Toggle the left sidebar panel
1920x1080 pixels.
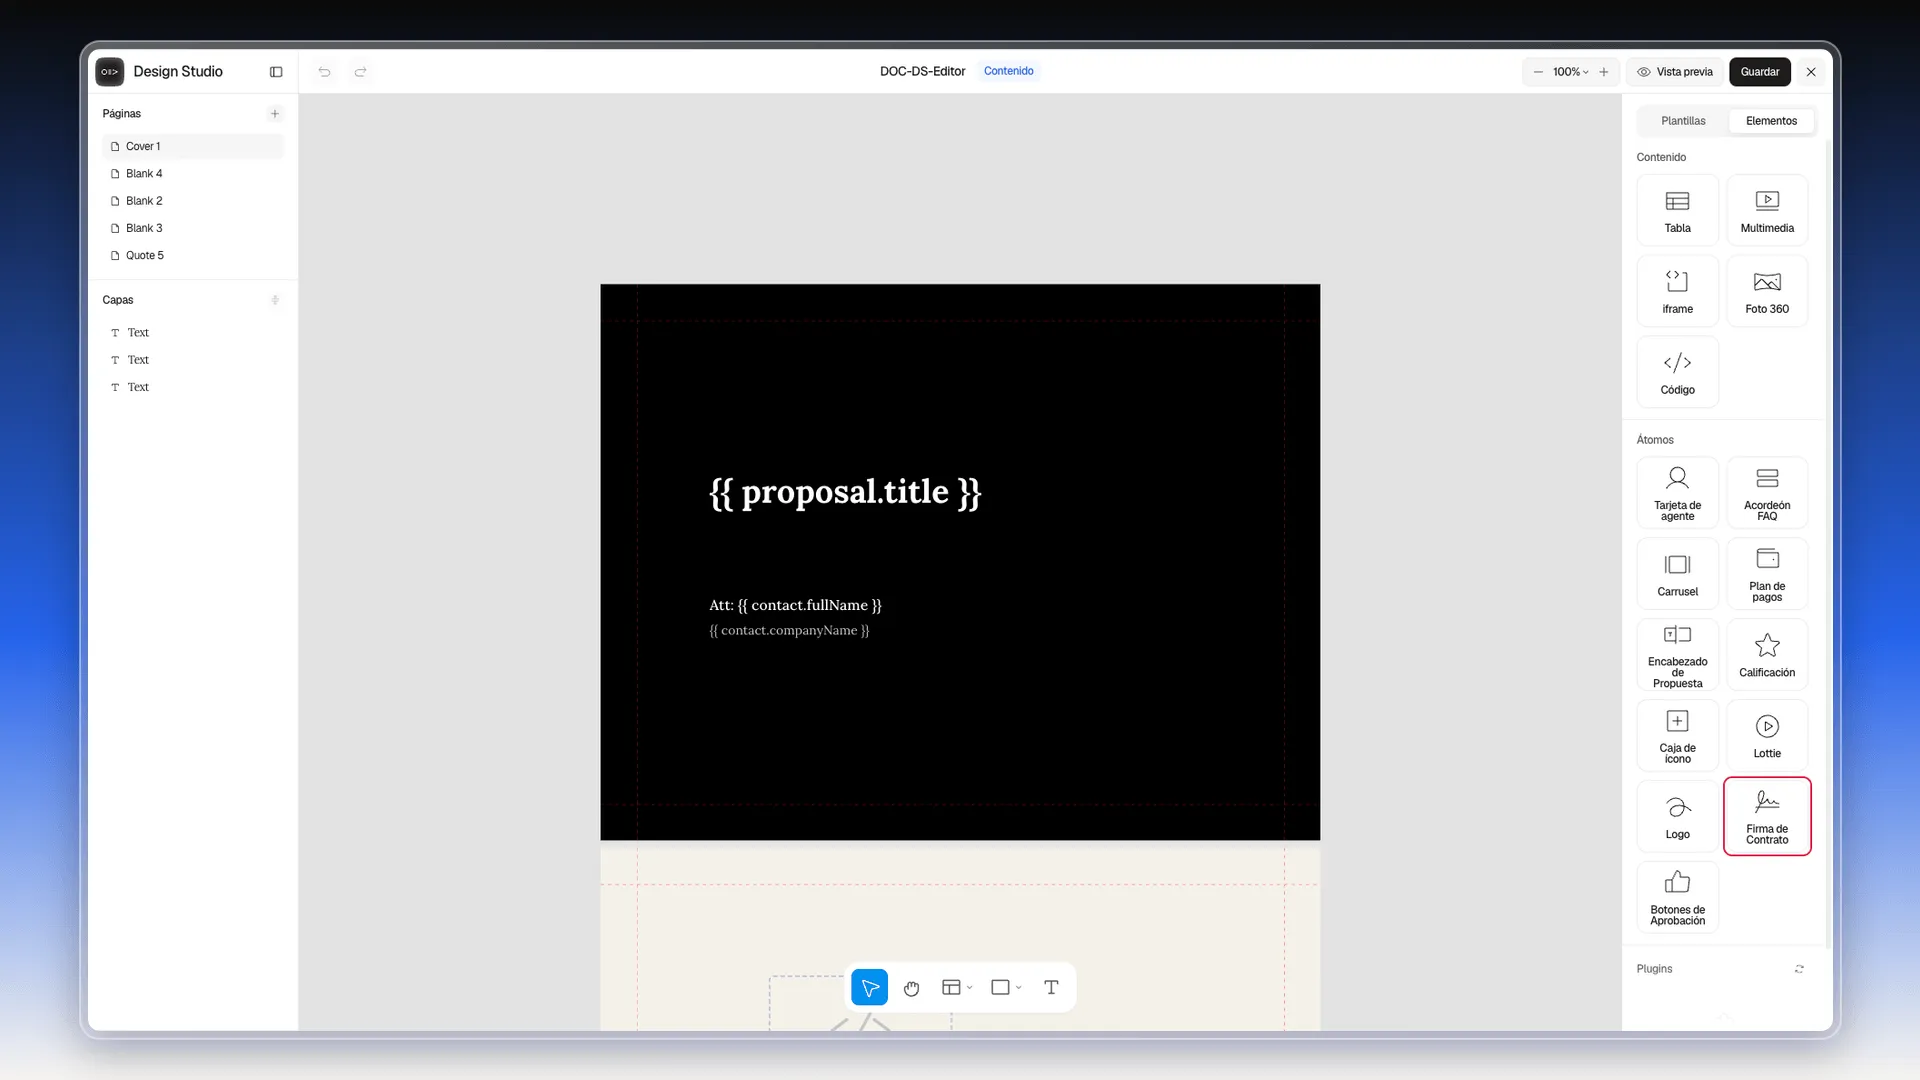tap(276, 72)
